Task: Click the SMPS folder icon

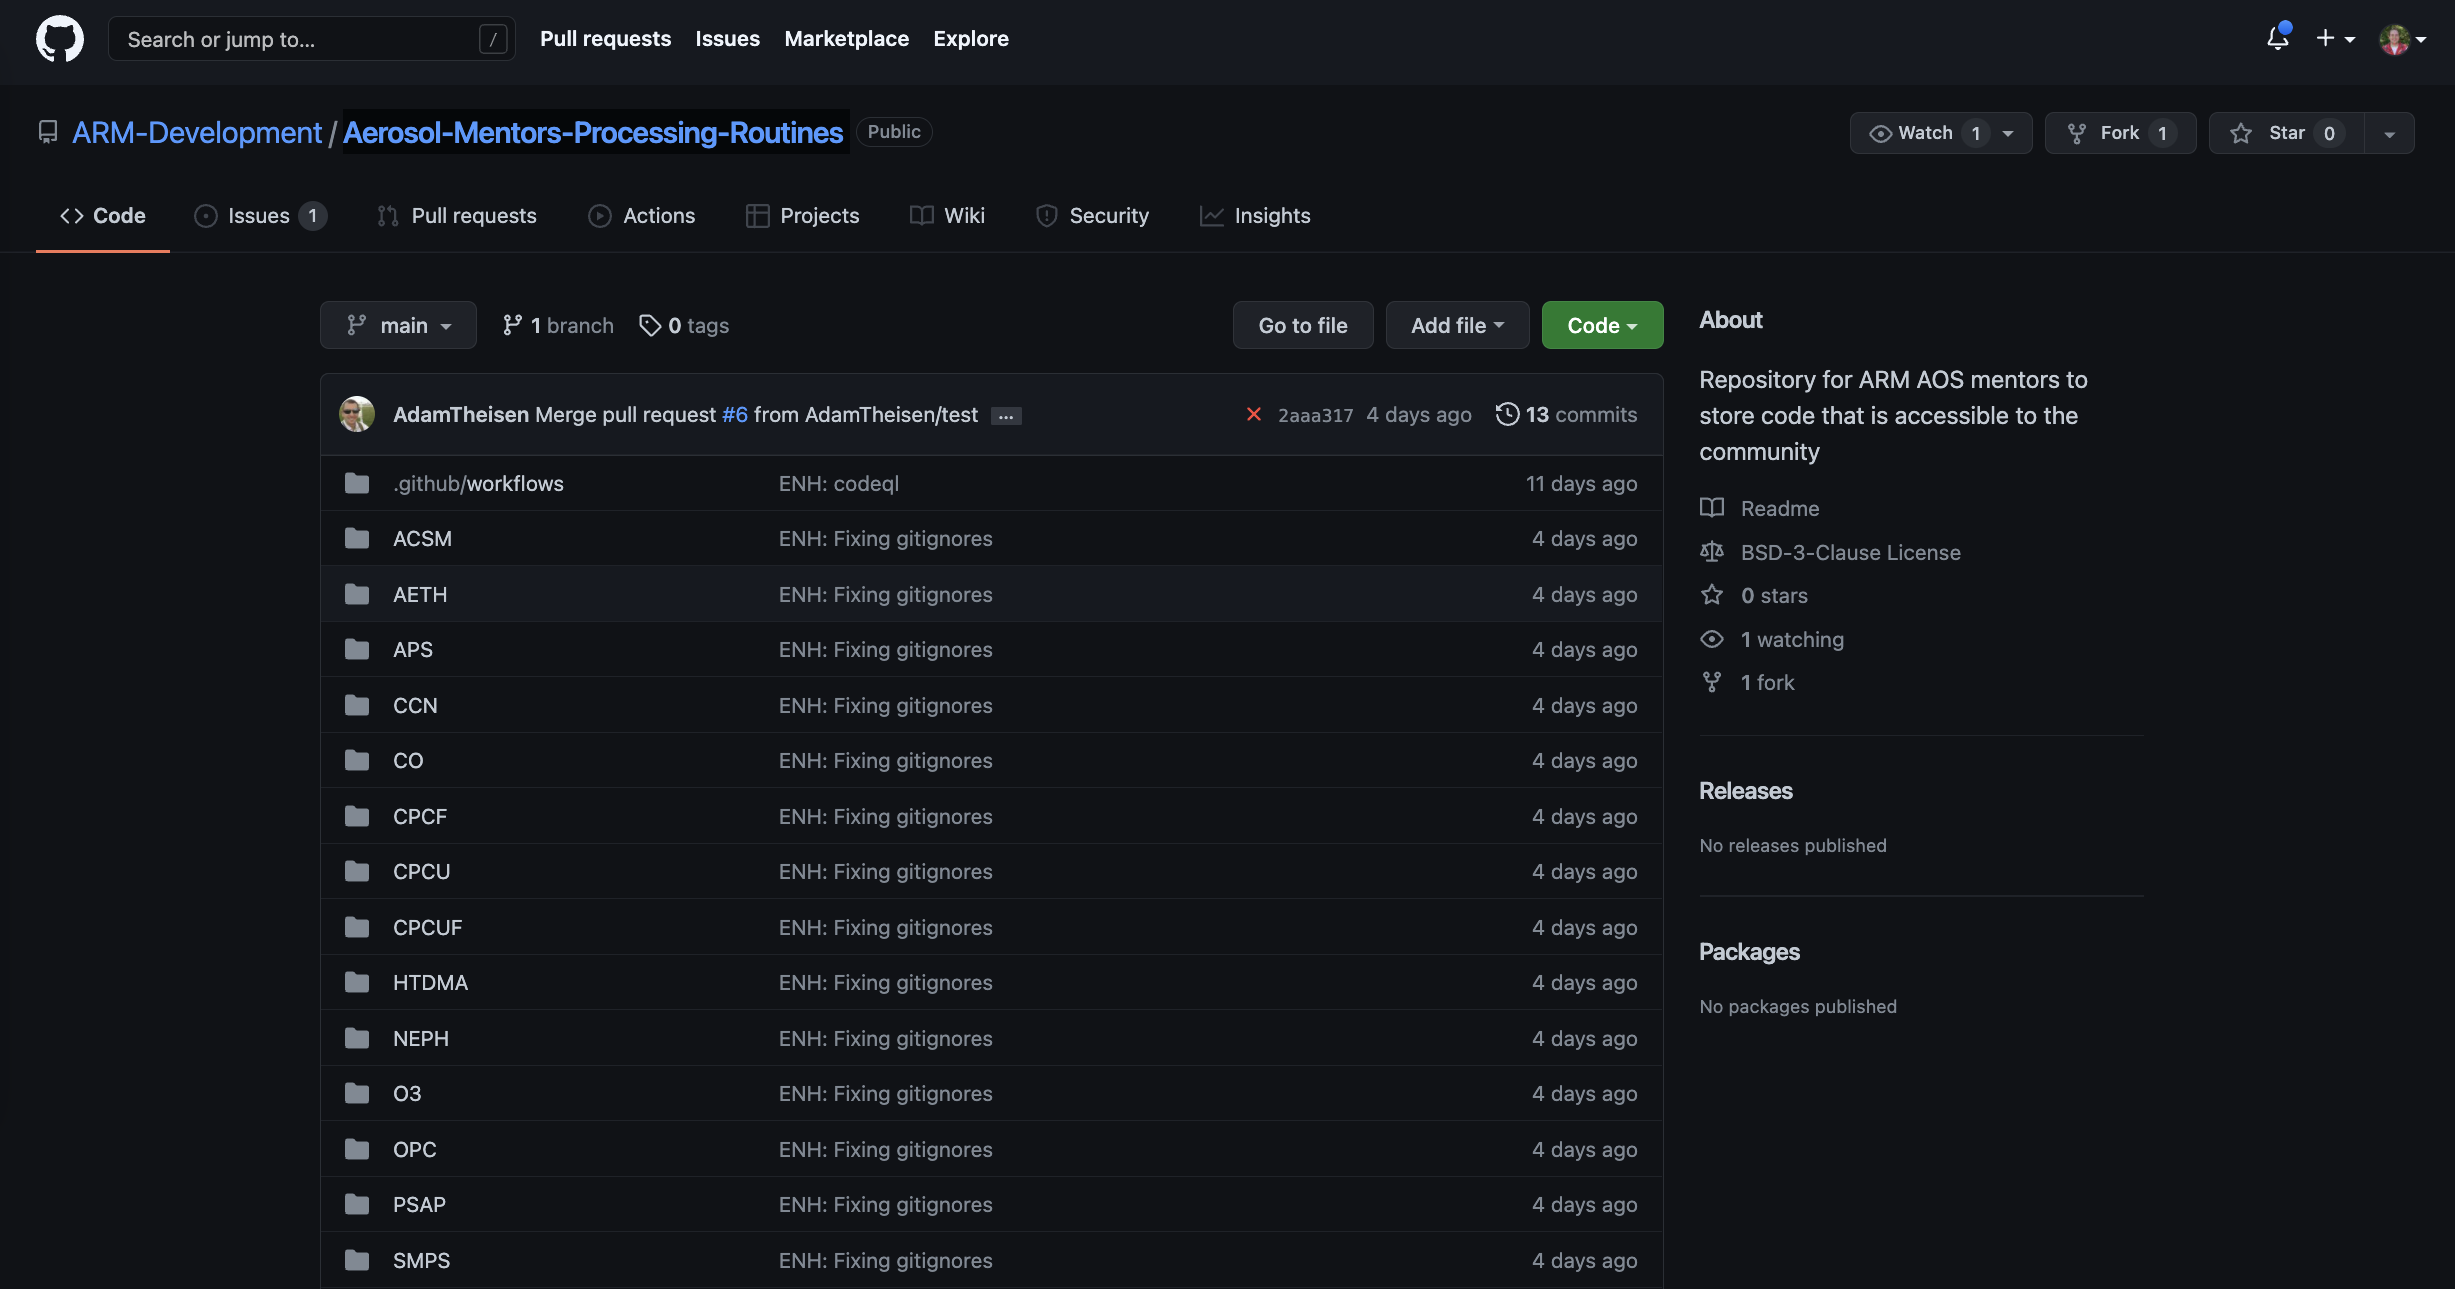Action: pos(357,1261)
